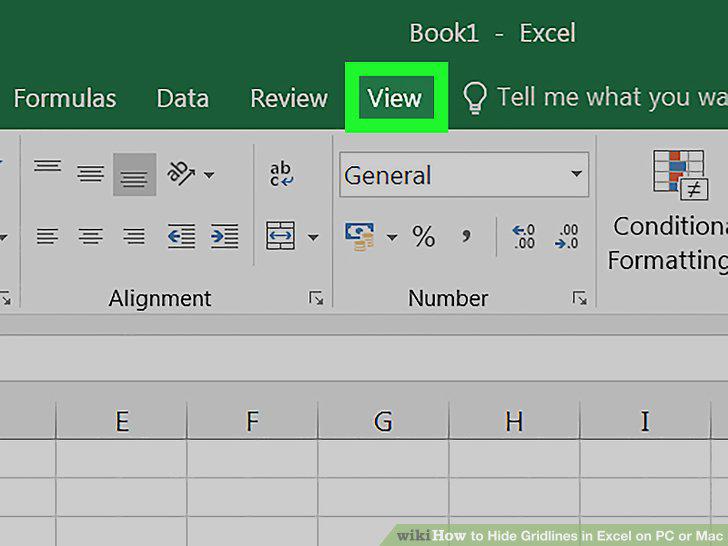Align text left
The width and height of the screenshot is (728, 546).
click(x=47, y=236)
